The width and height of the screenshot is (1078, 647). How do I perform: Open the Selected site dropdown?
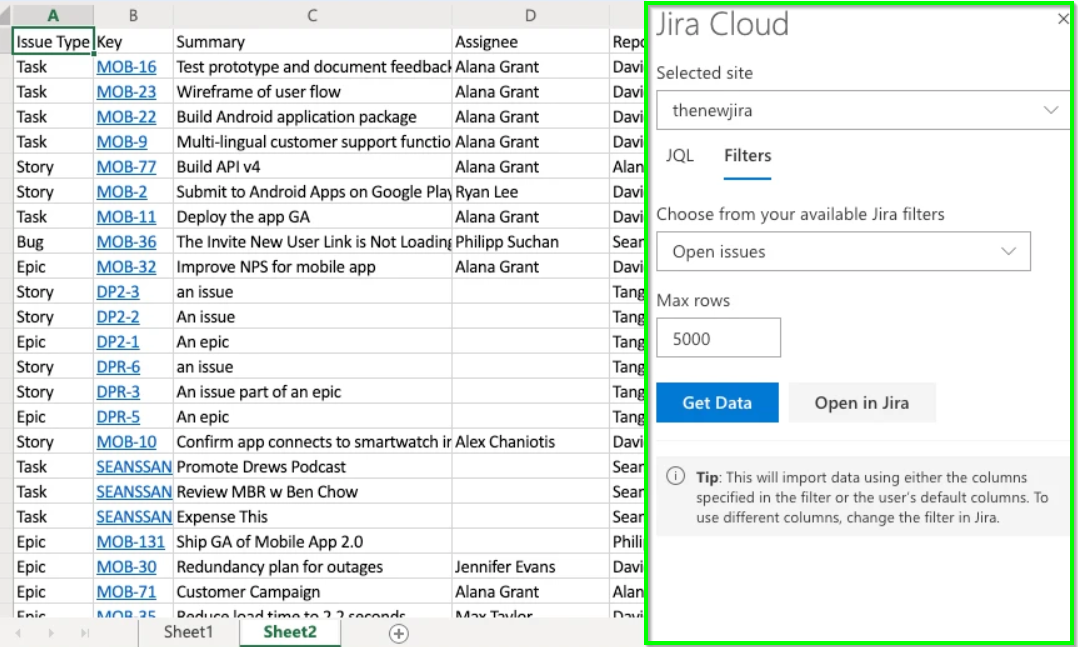pos(863,110)
